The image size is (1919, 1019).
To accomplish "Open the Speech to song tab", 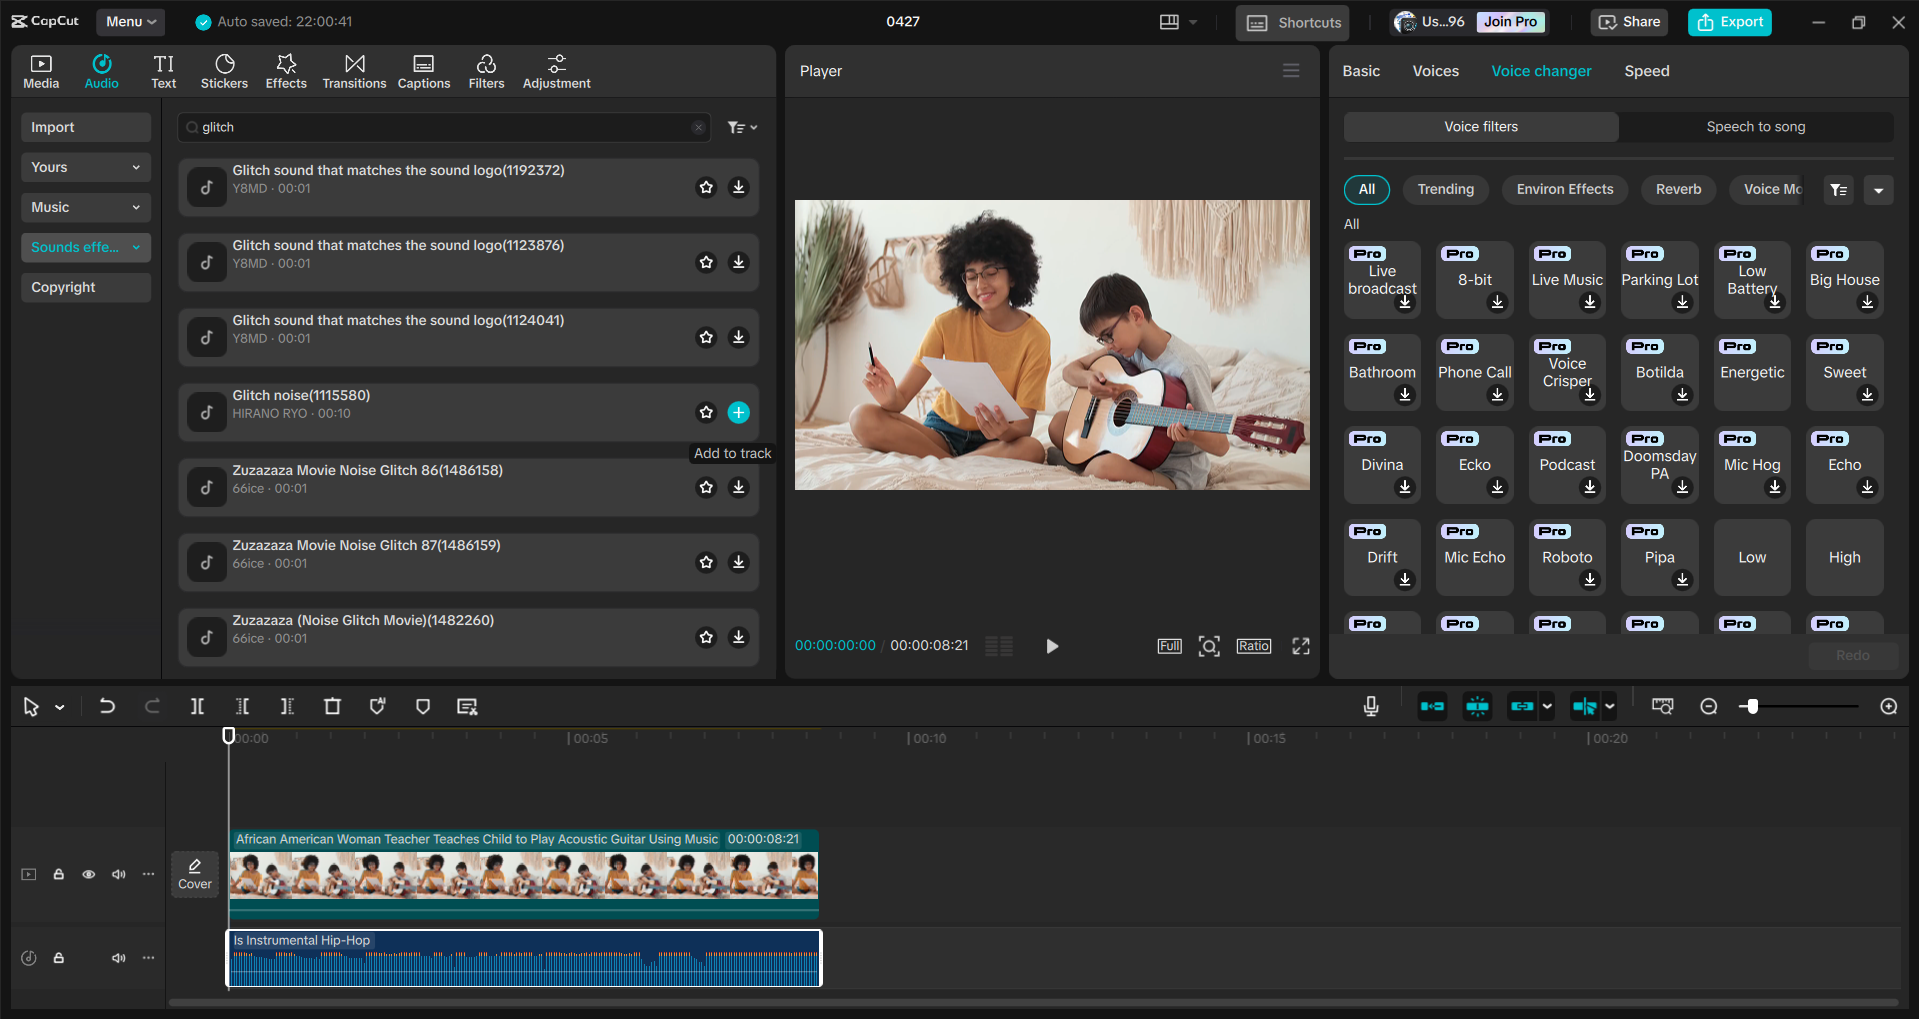I will click(x=1755, y=126).
